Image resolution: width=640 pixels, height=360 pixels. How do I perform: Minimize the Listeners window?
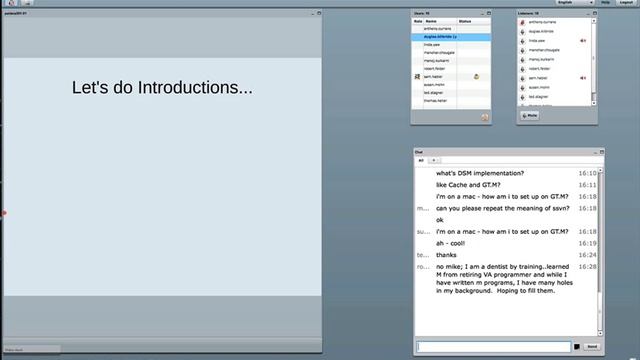tap(588, 13)
